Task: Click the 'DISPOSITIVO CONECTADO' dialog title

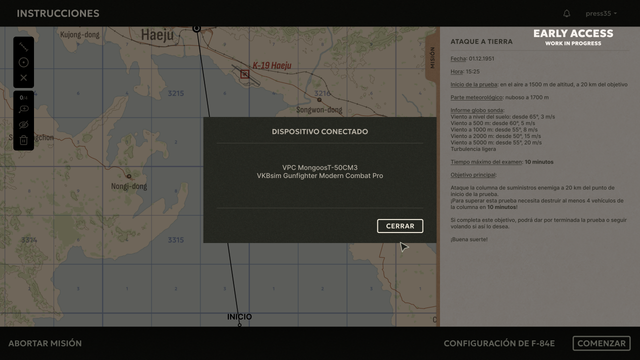Action: (320, 131)
